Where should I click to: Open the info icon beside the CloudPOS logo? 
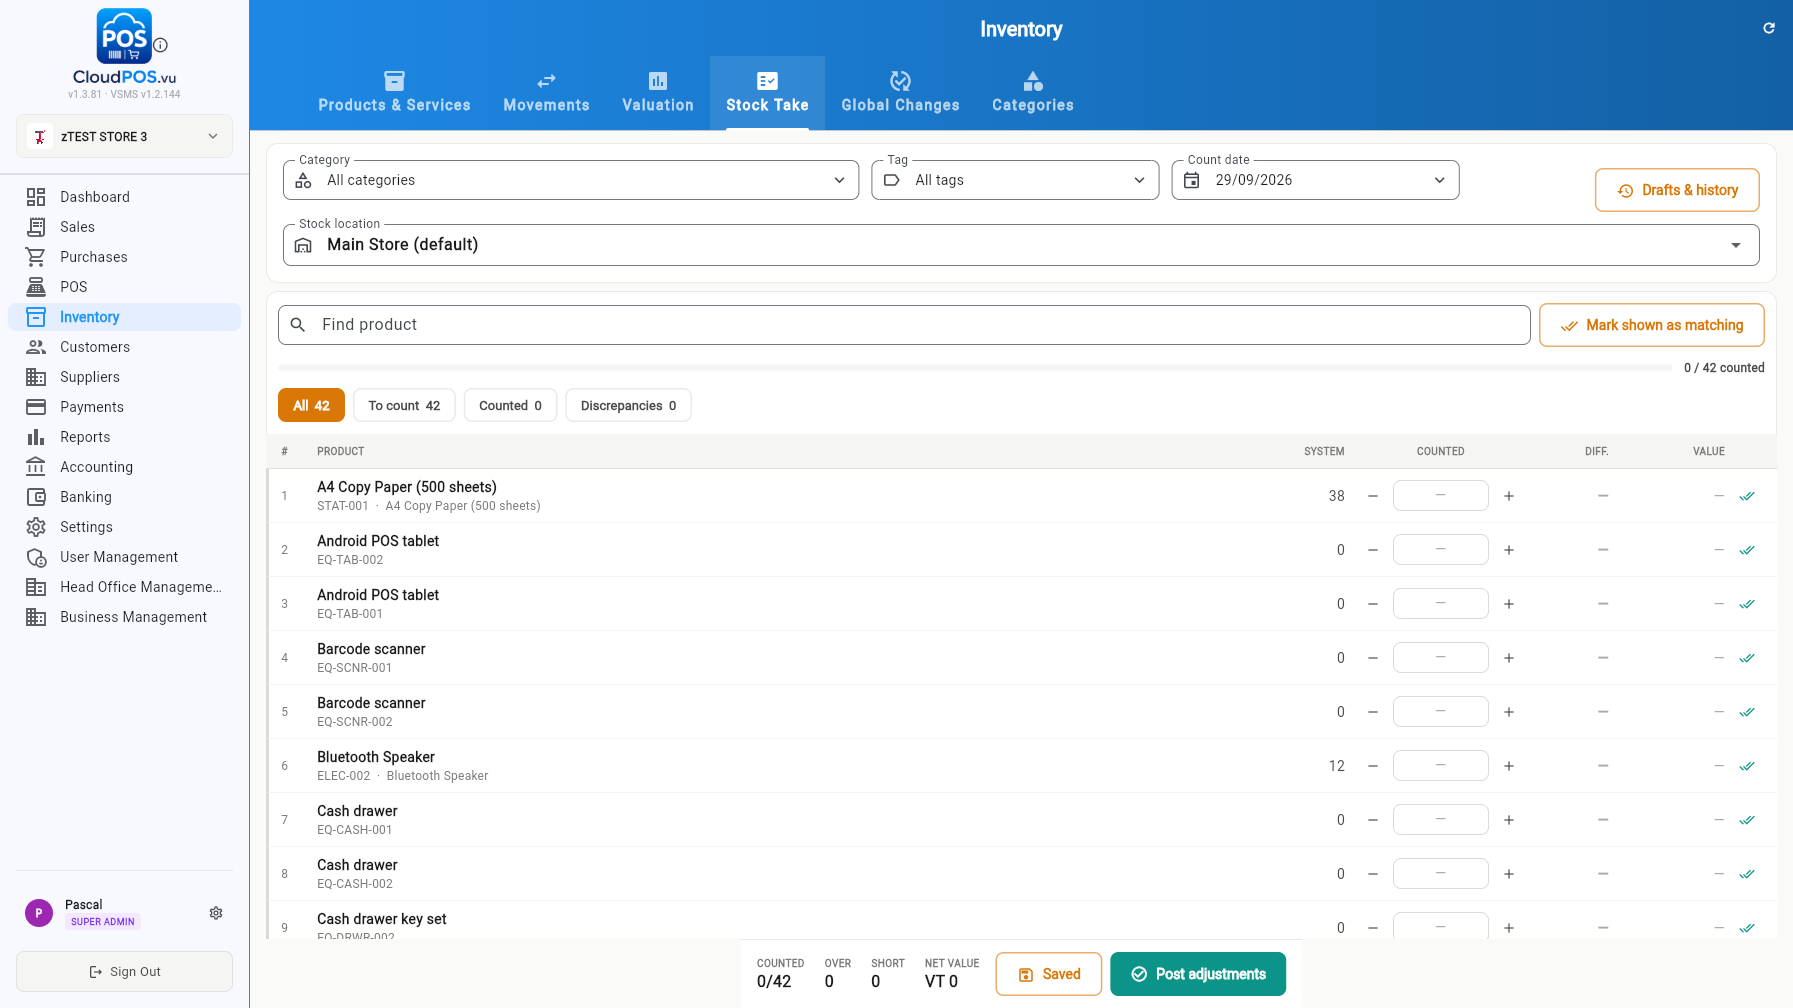click(x=160, y=45)
